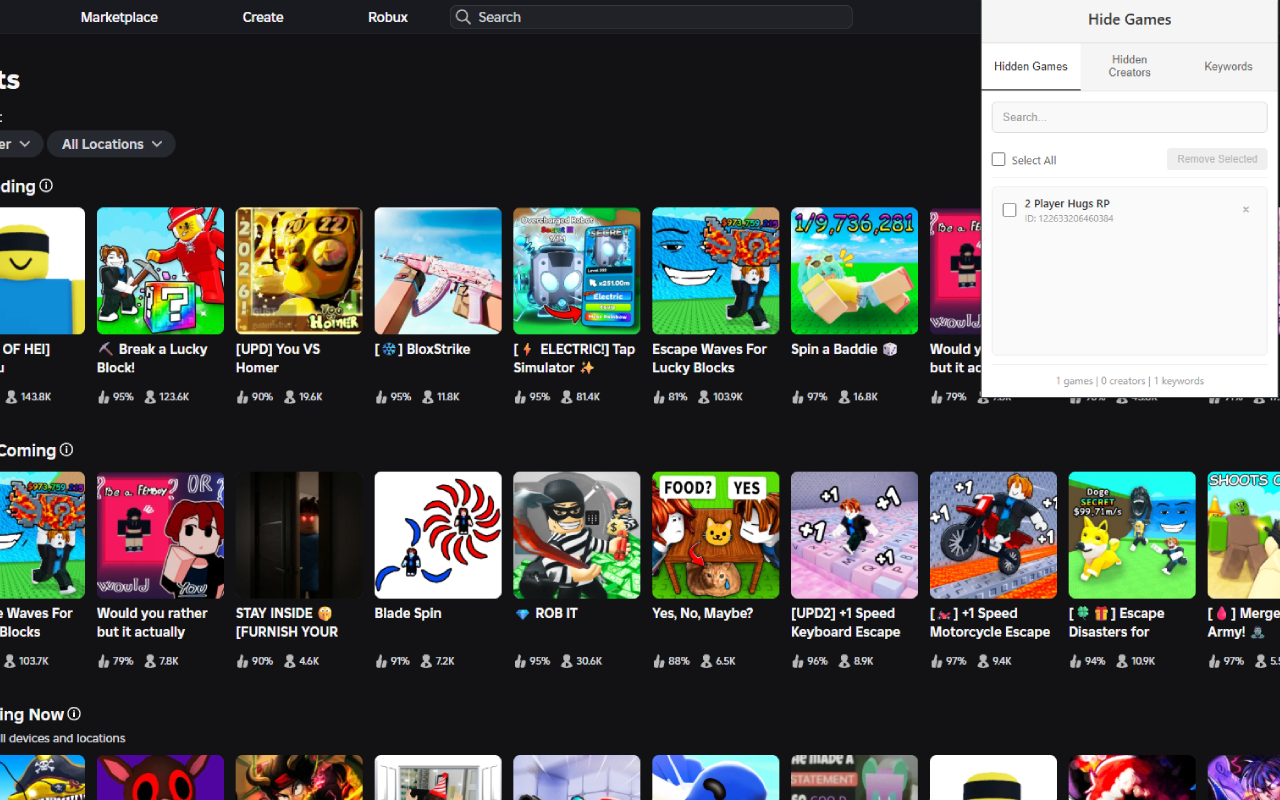Switch to the Hidden Creators tab
This screenshot has height=800, width=1280.
(x=1129, y=67)
